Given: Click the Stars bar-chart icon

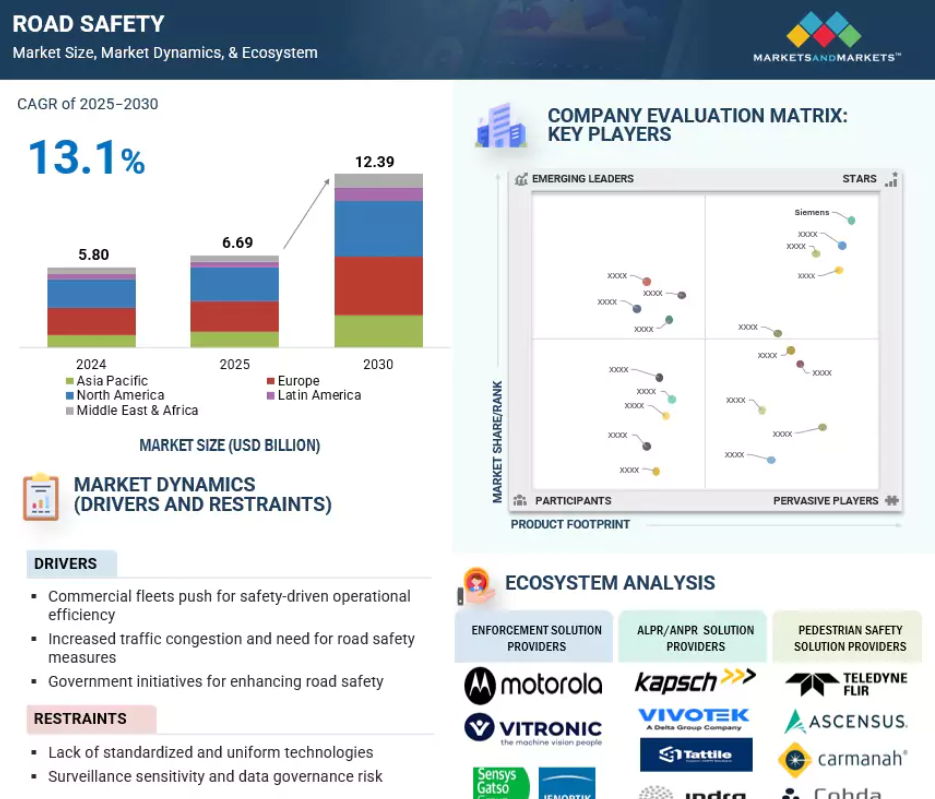Looking at the screenshot, I should click(891, 180).
